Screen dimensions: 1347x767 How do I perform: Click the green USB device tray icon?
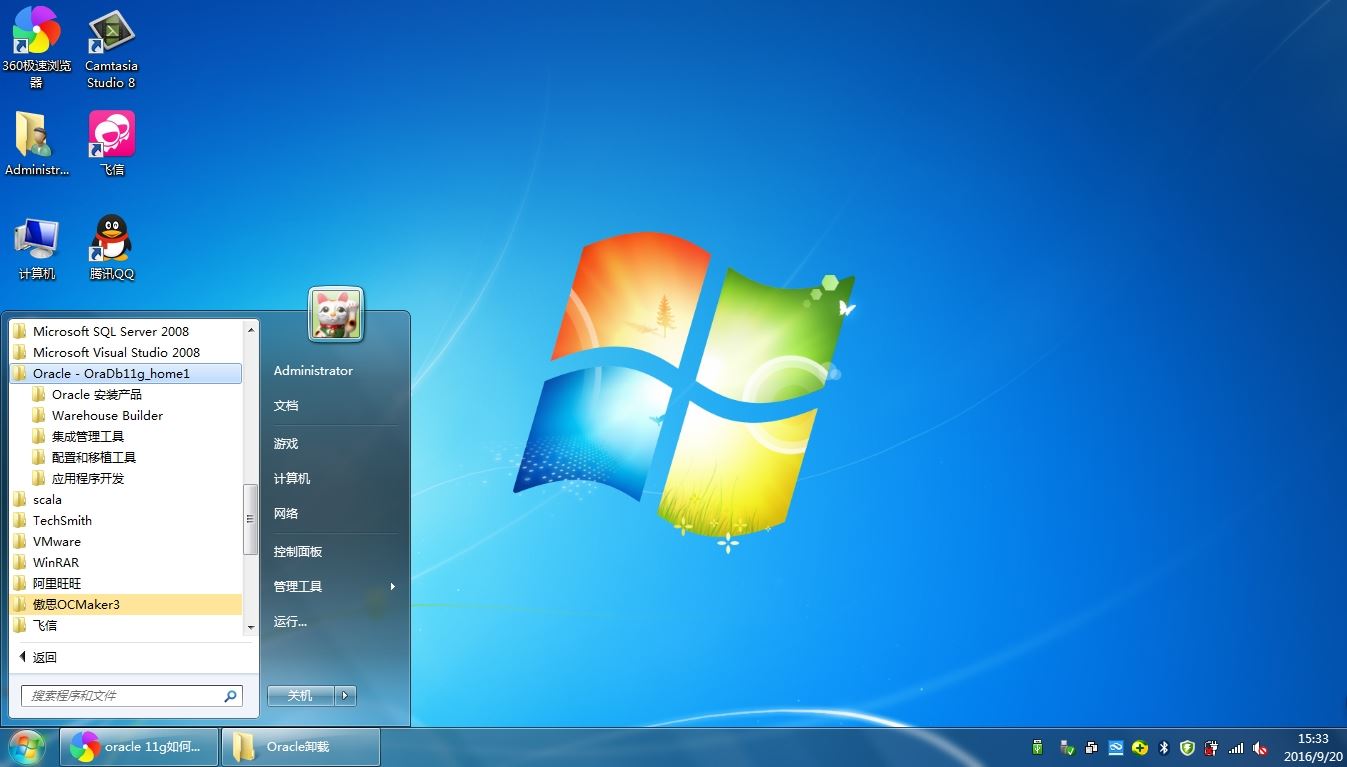tap(1038, 747)
